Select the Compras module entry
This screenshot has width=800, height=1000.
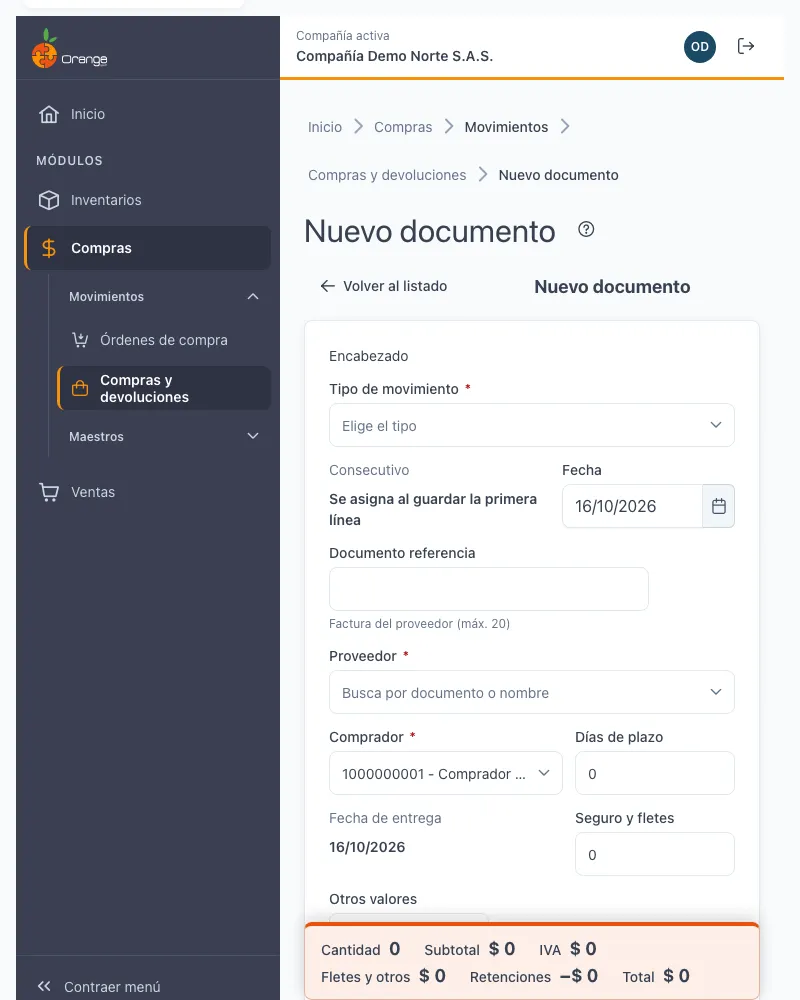click(148, 248)
